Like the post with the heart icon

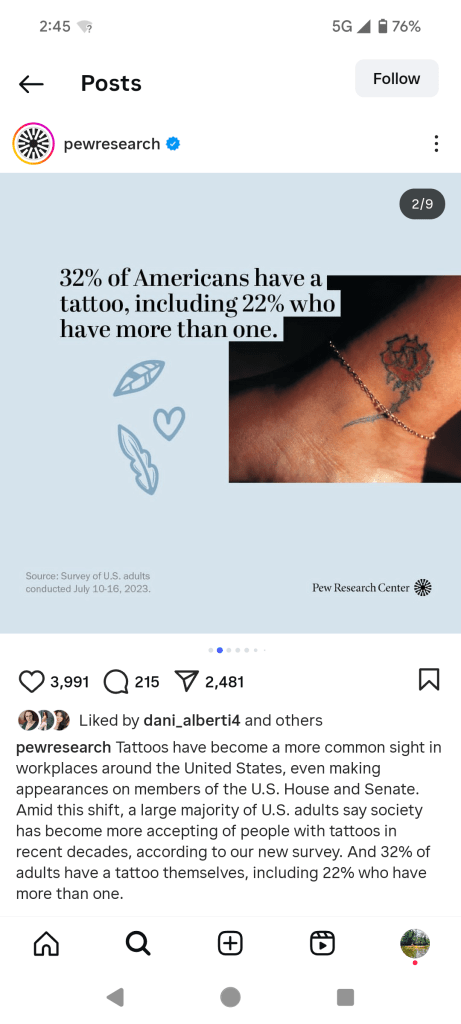[31, 682]
